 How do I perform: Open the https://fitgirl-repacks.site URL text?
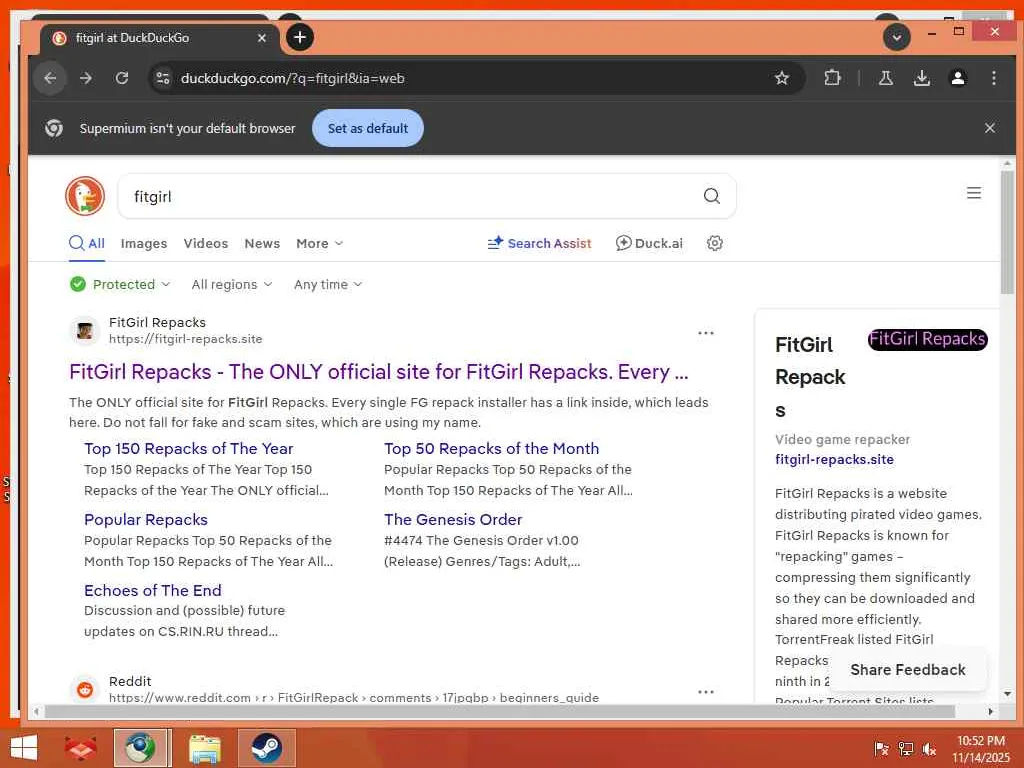pos(185,339)
